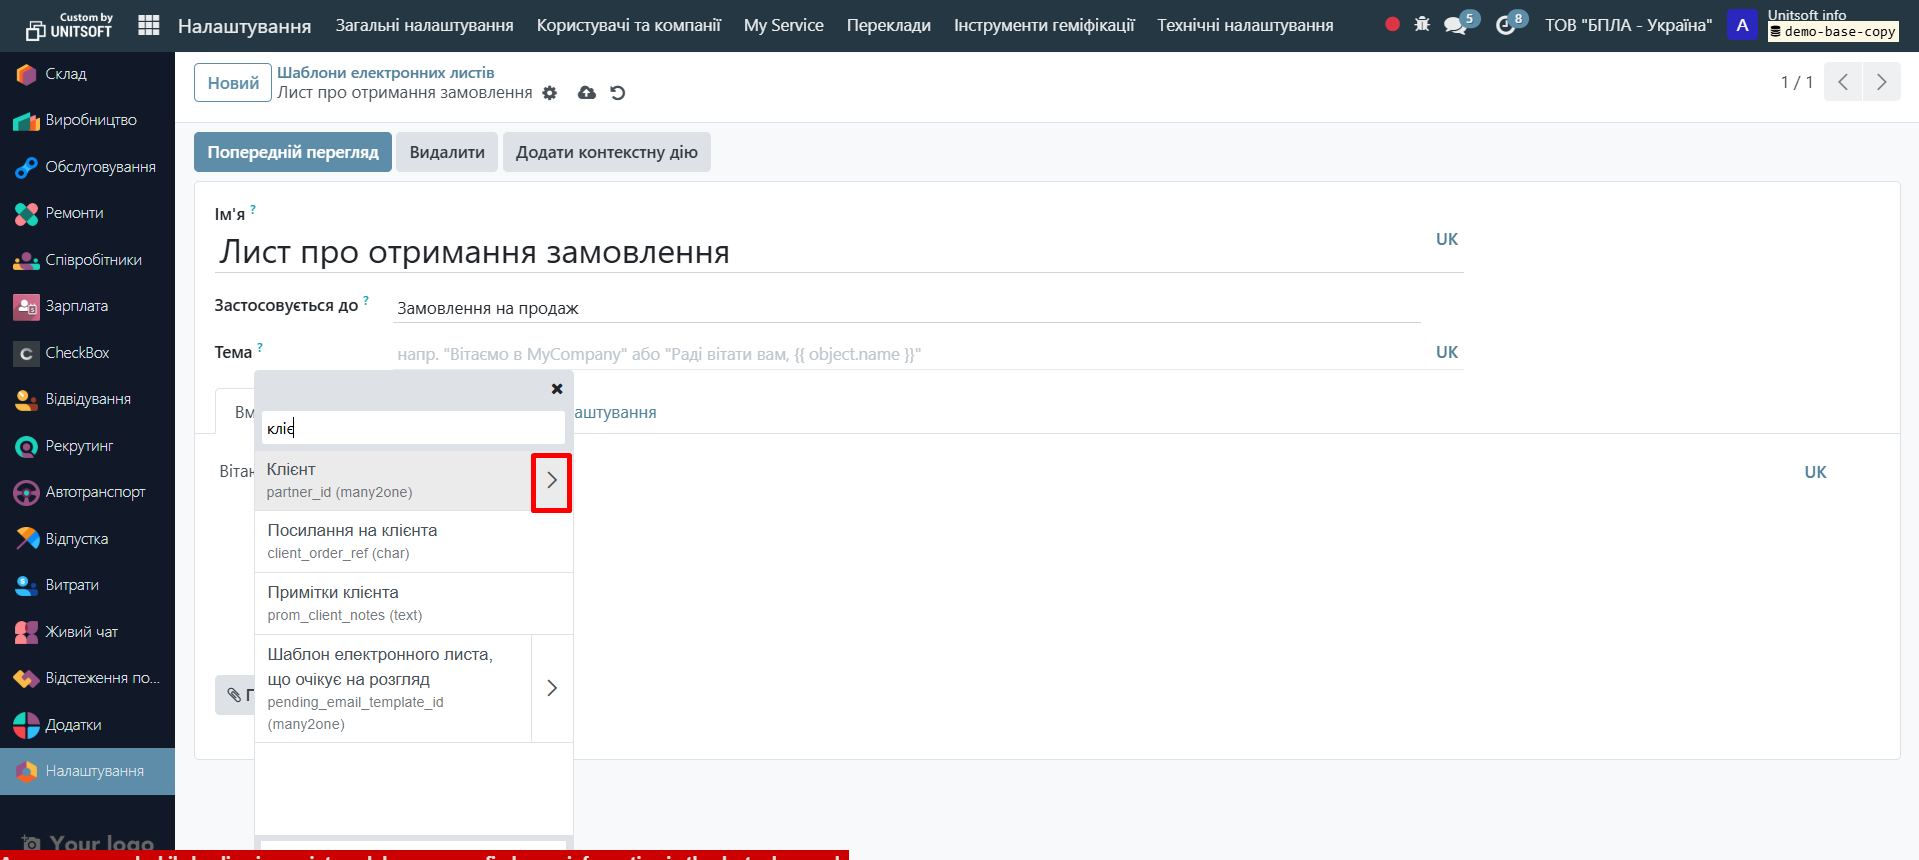Open the apps grid menu icon

point(149,25)
